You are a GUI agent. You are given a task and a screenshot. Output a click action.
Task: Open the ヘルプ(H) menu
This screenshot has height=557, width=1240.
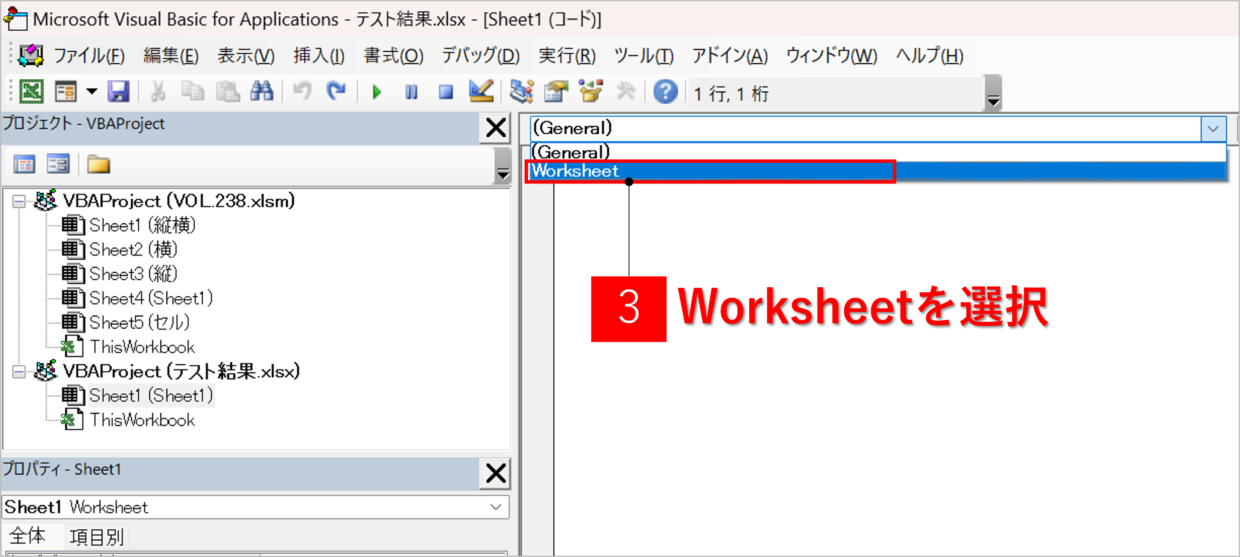tap(930, 56)
